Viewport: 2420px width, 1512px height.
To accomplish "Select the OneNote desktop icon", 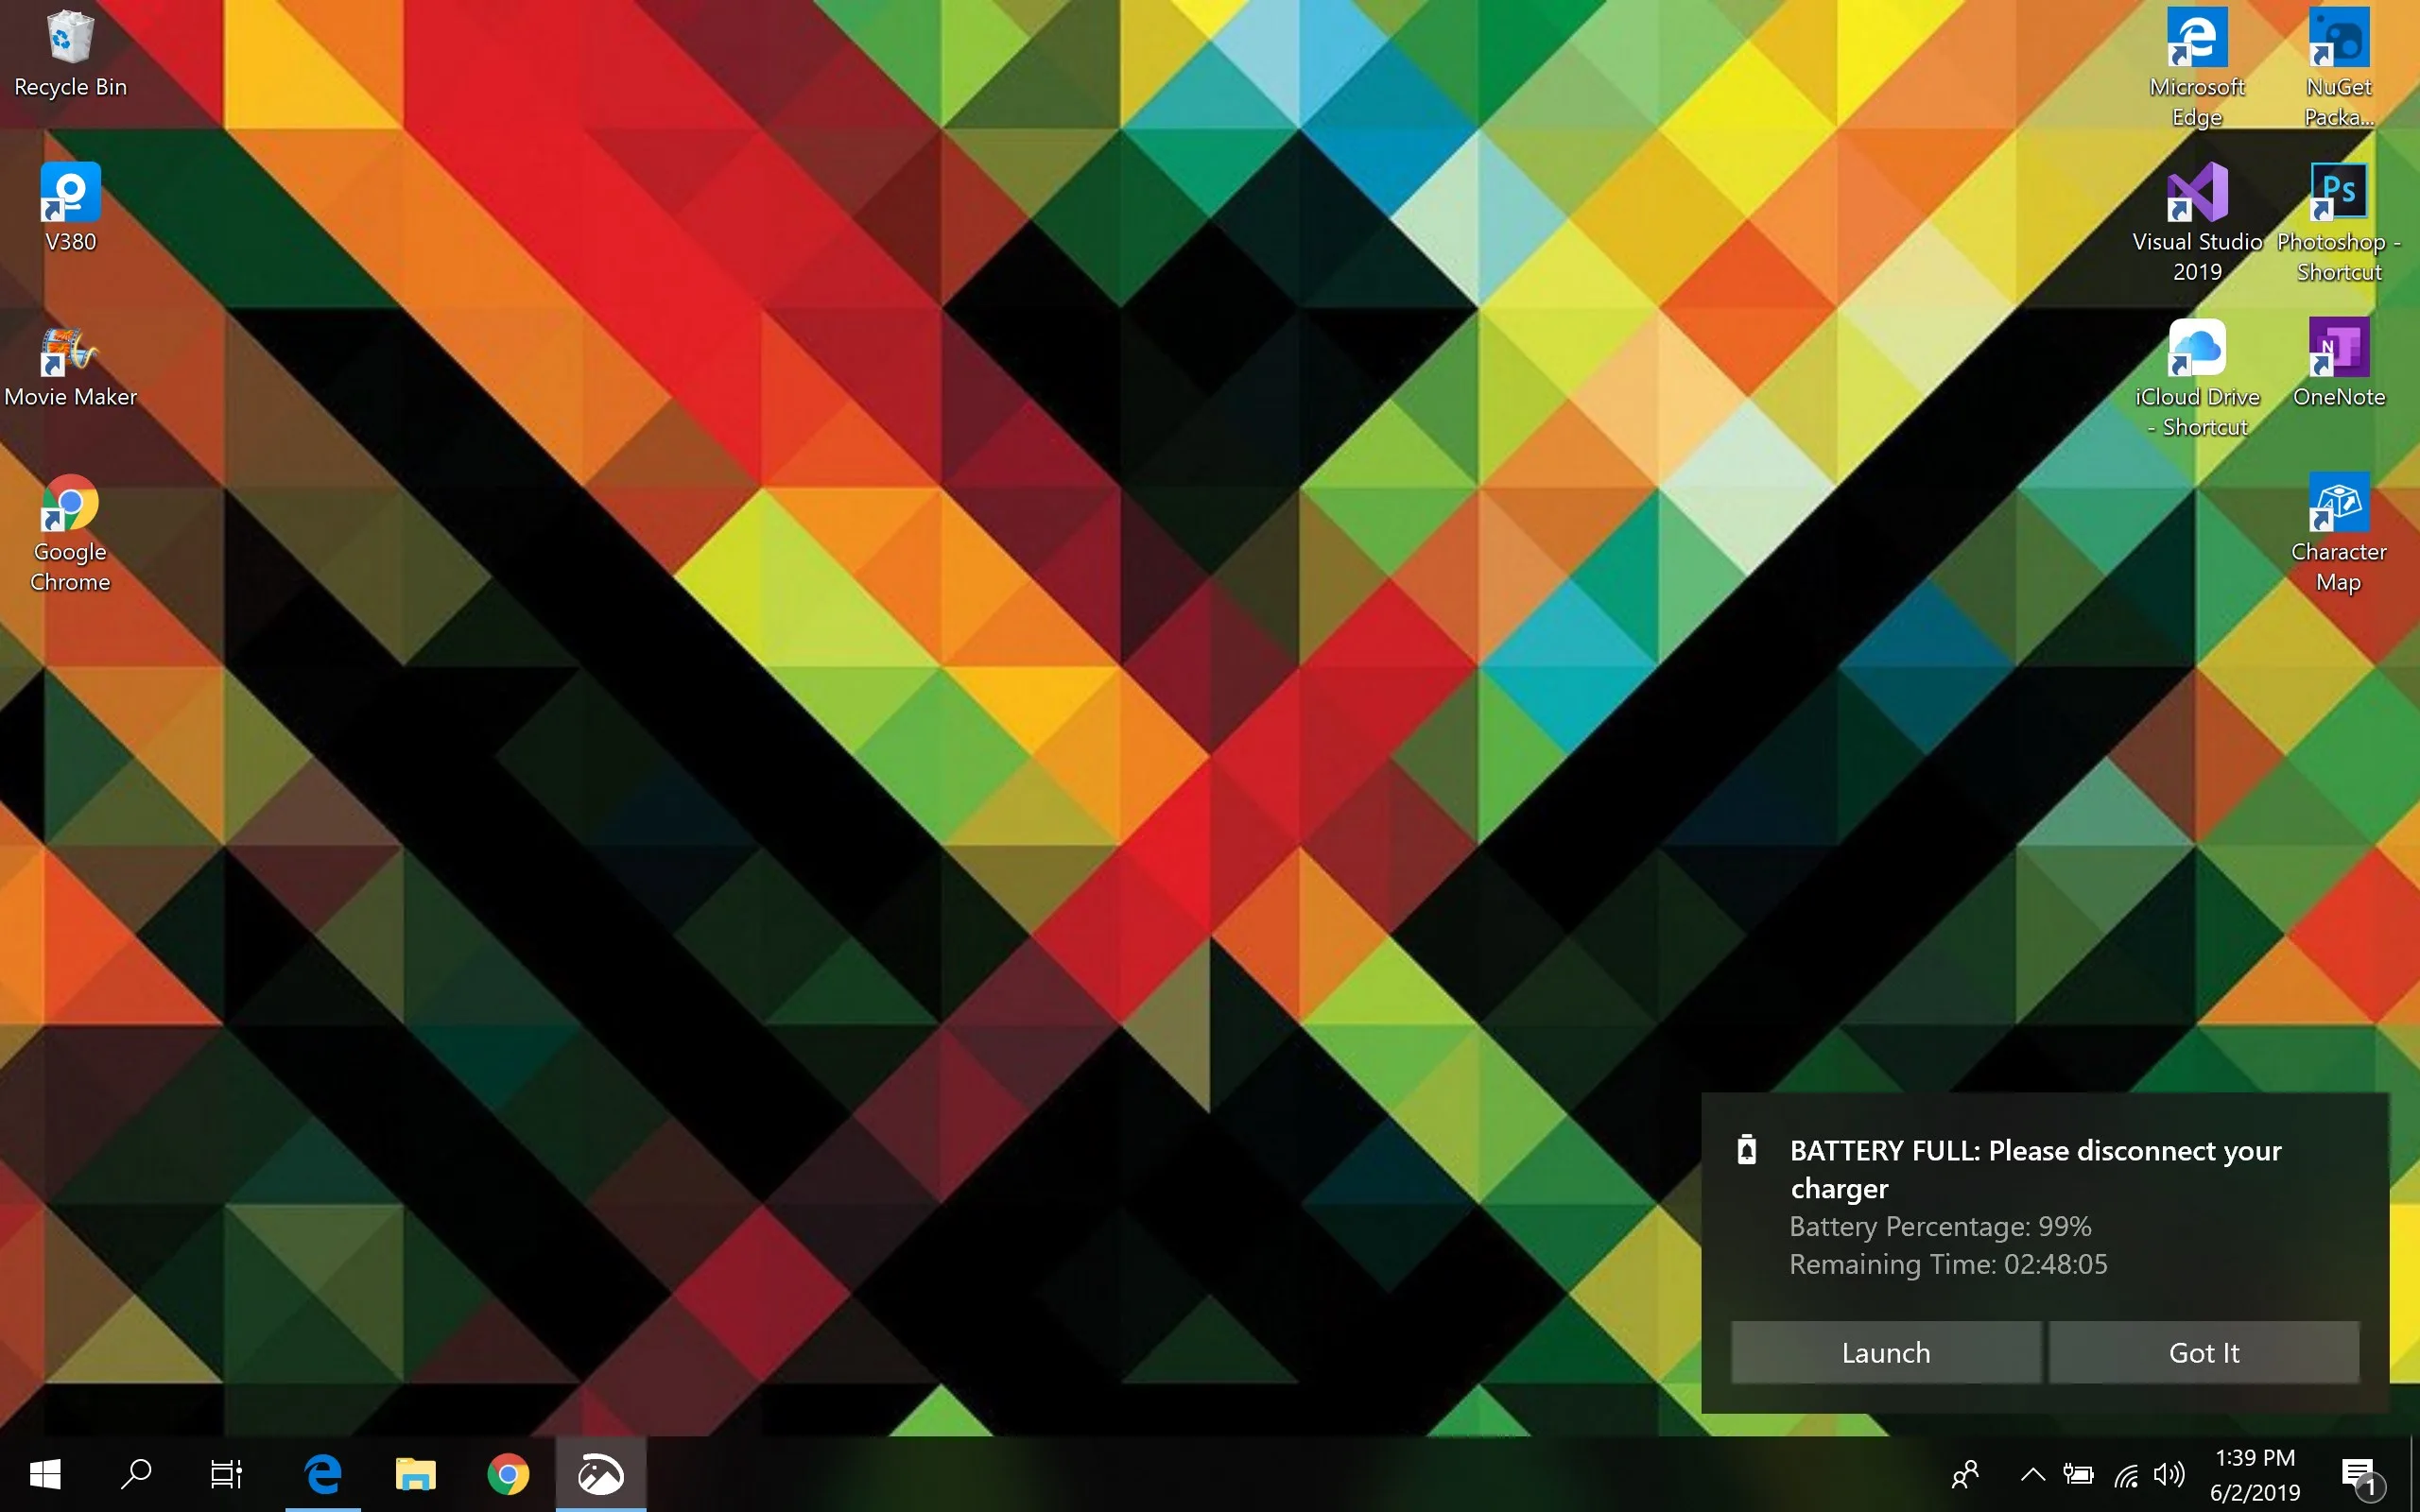I will click(x=2339, y=363).
